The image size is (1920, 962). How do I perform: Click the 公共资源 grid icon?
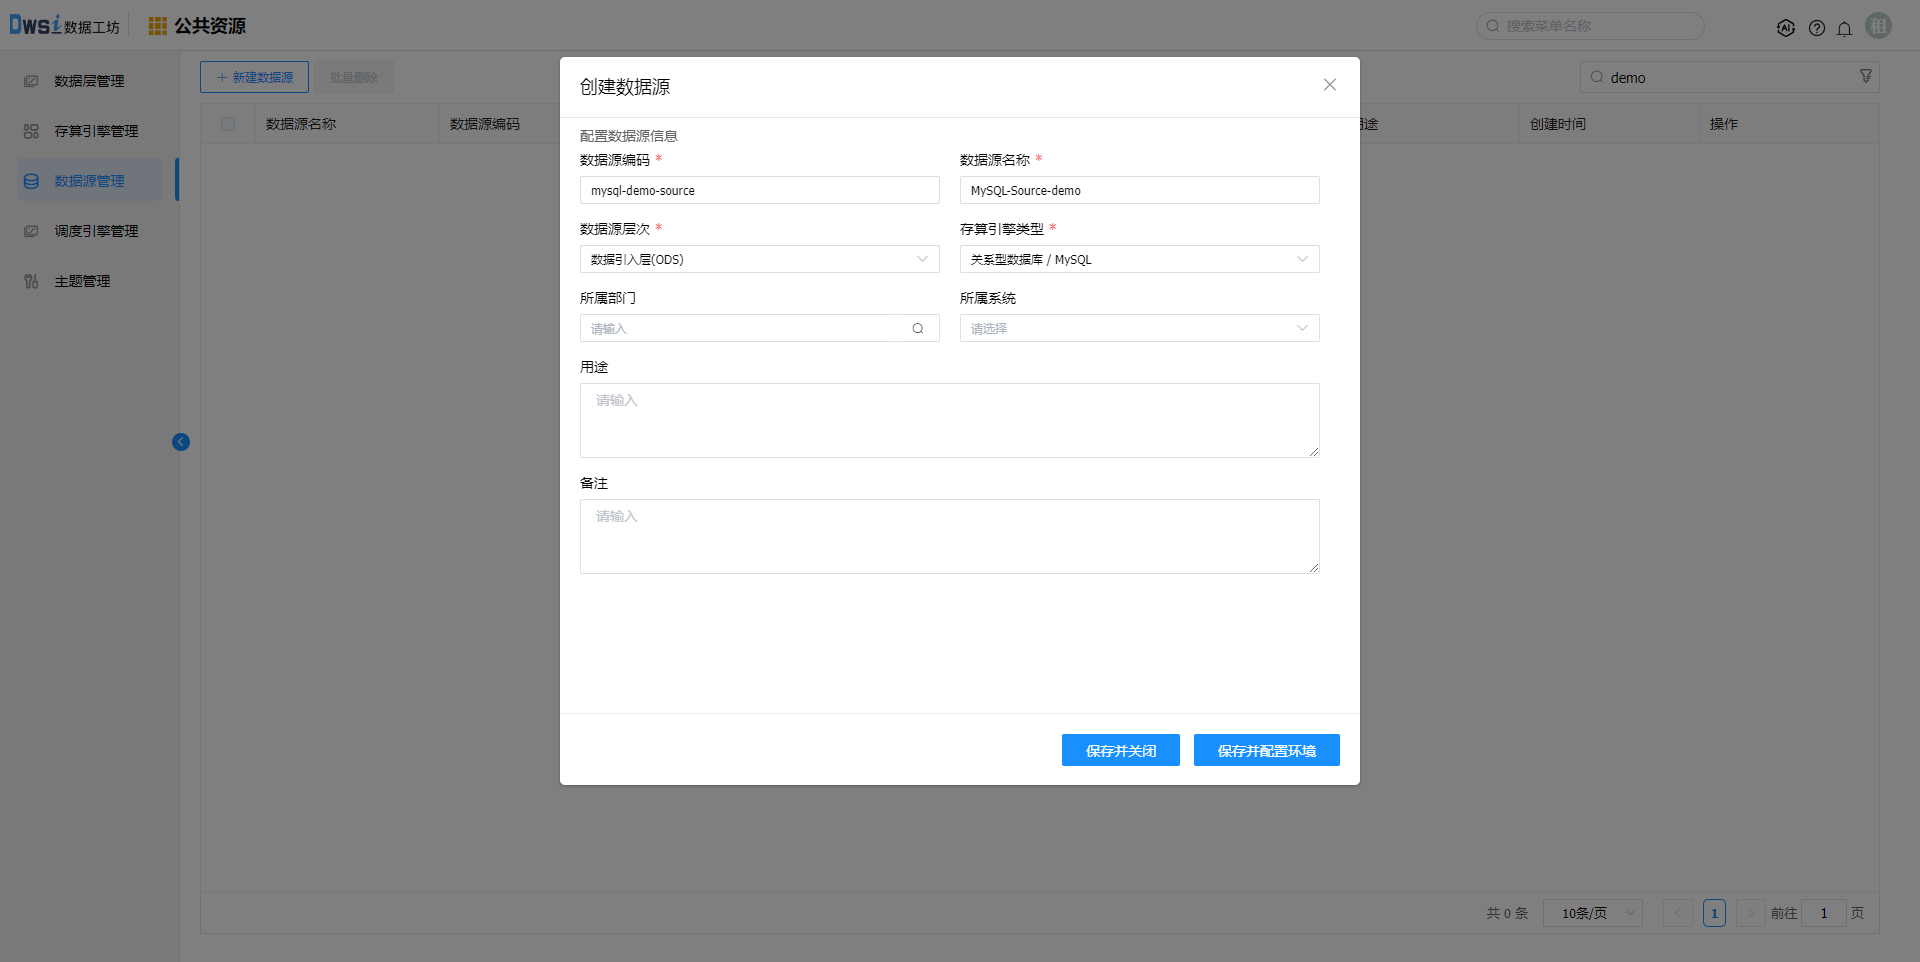coord(157,26)
